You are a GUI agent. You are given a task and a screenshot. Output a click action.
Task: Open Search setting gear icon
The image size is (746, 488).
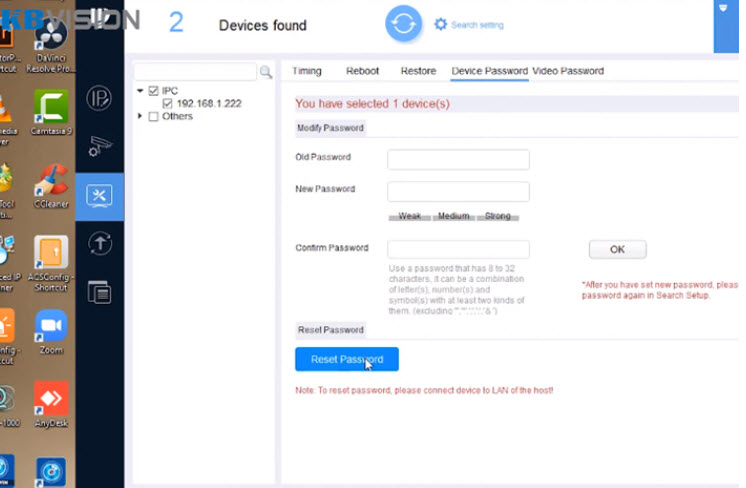441,24
